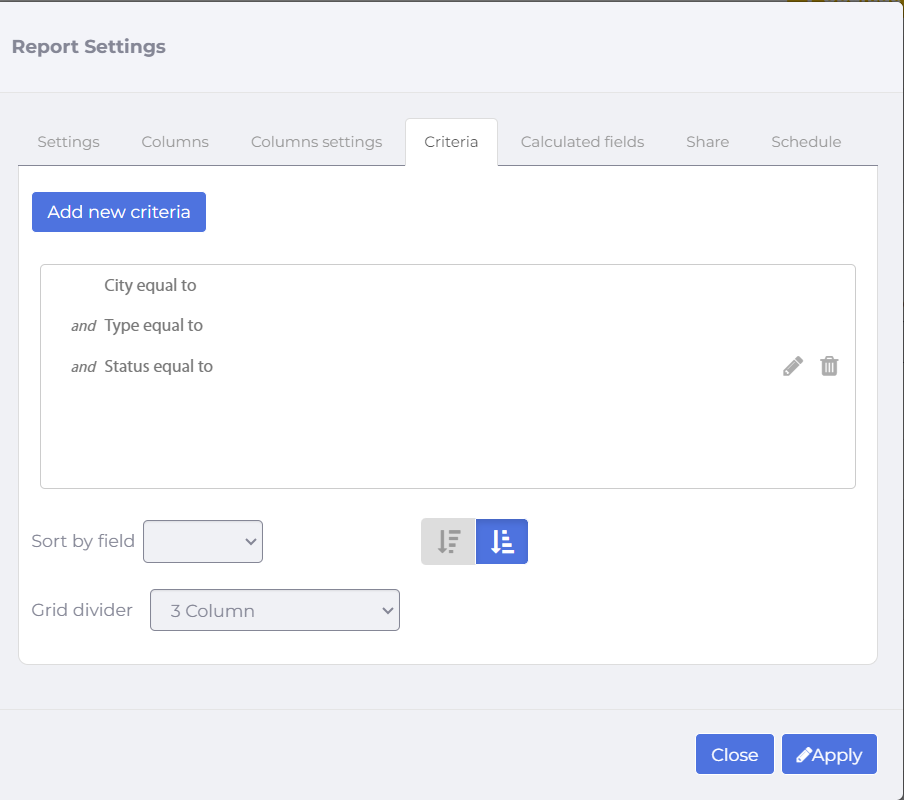The height and width of the screenshot is (800, 904).
Task: Select the Criteria tab
Action: click(x=451, y=142)
